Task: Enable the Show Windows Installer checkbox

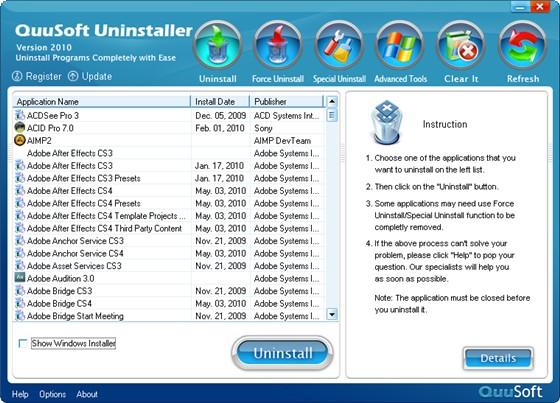Action: 23,343
